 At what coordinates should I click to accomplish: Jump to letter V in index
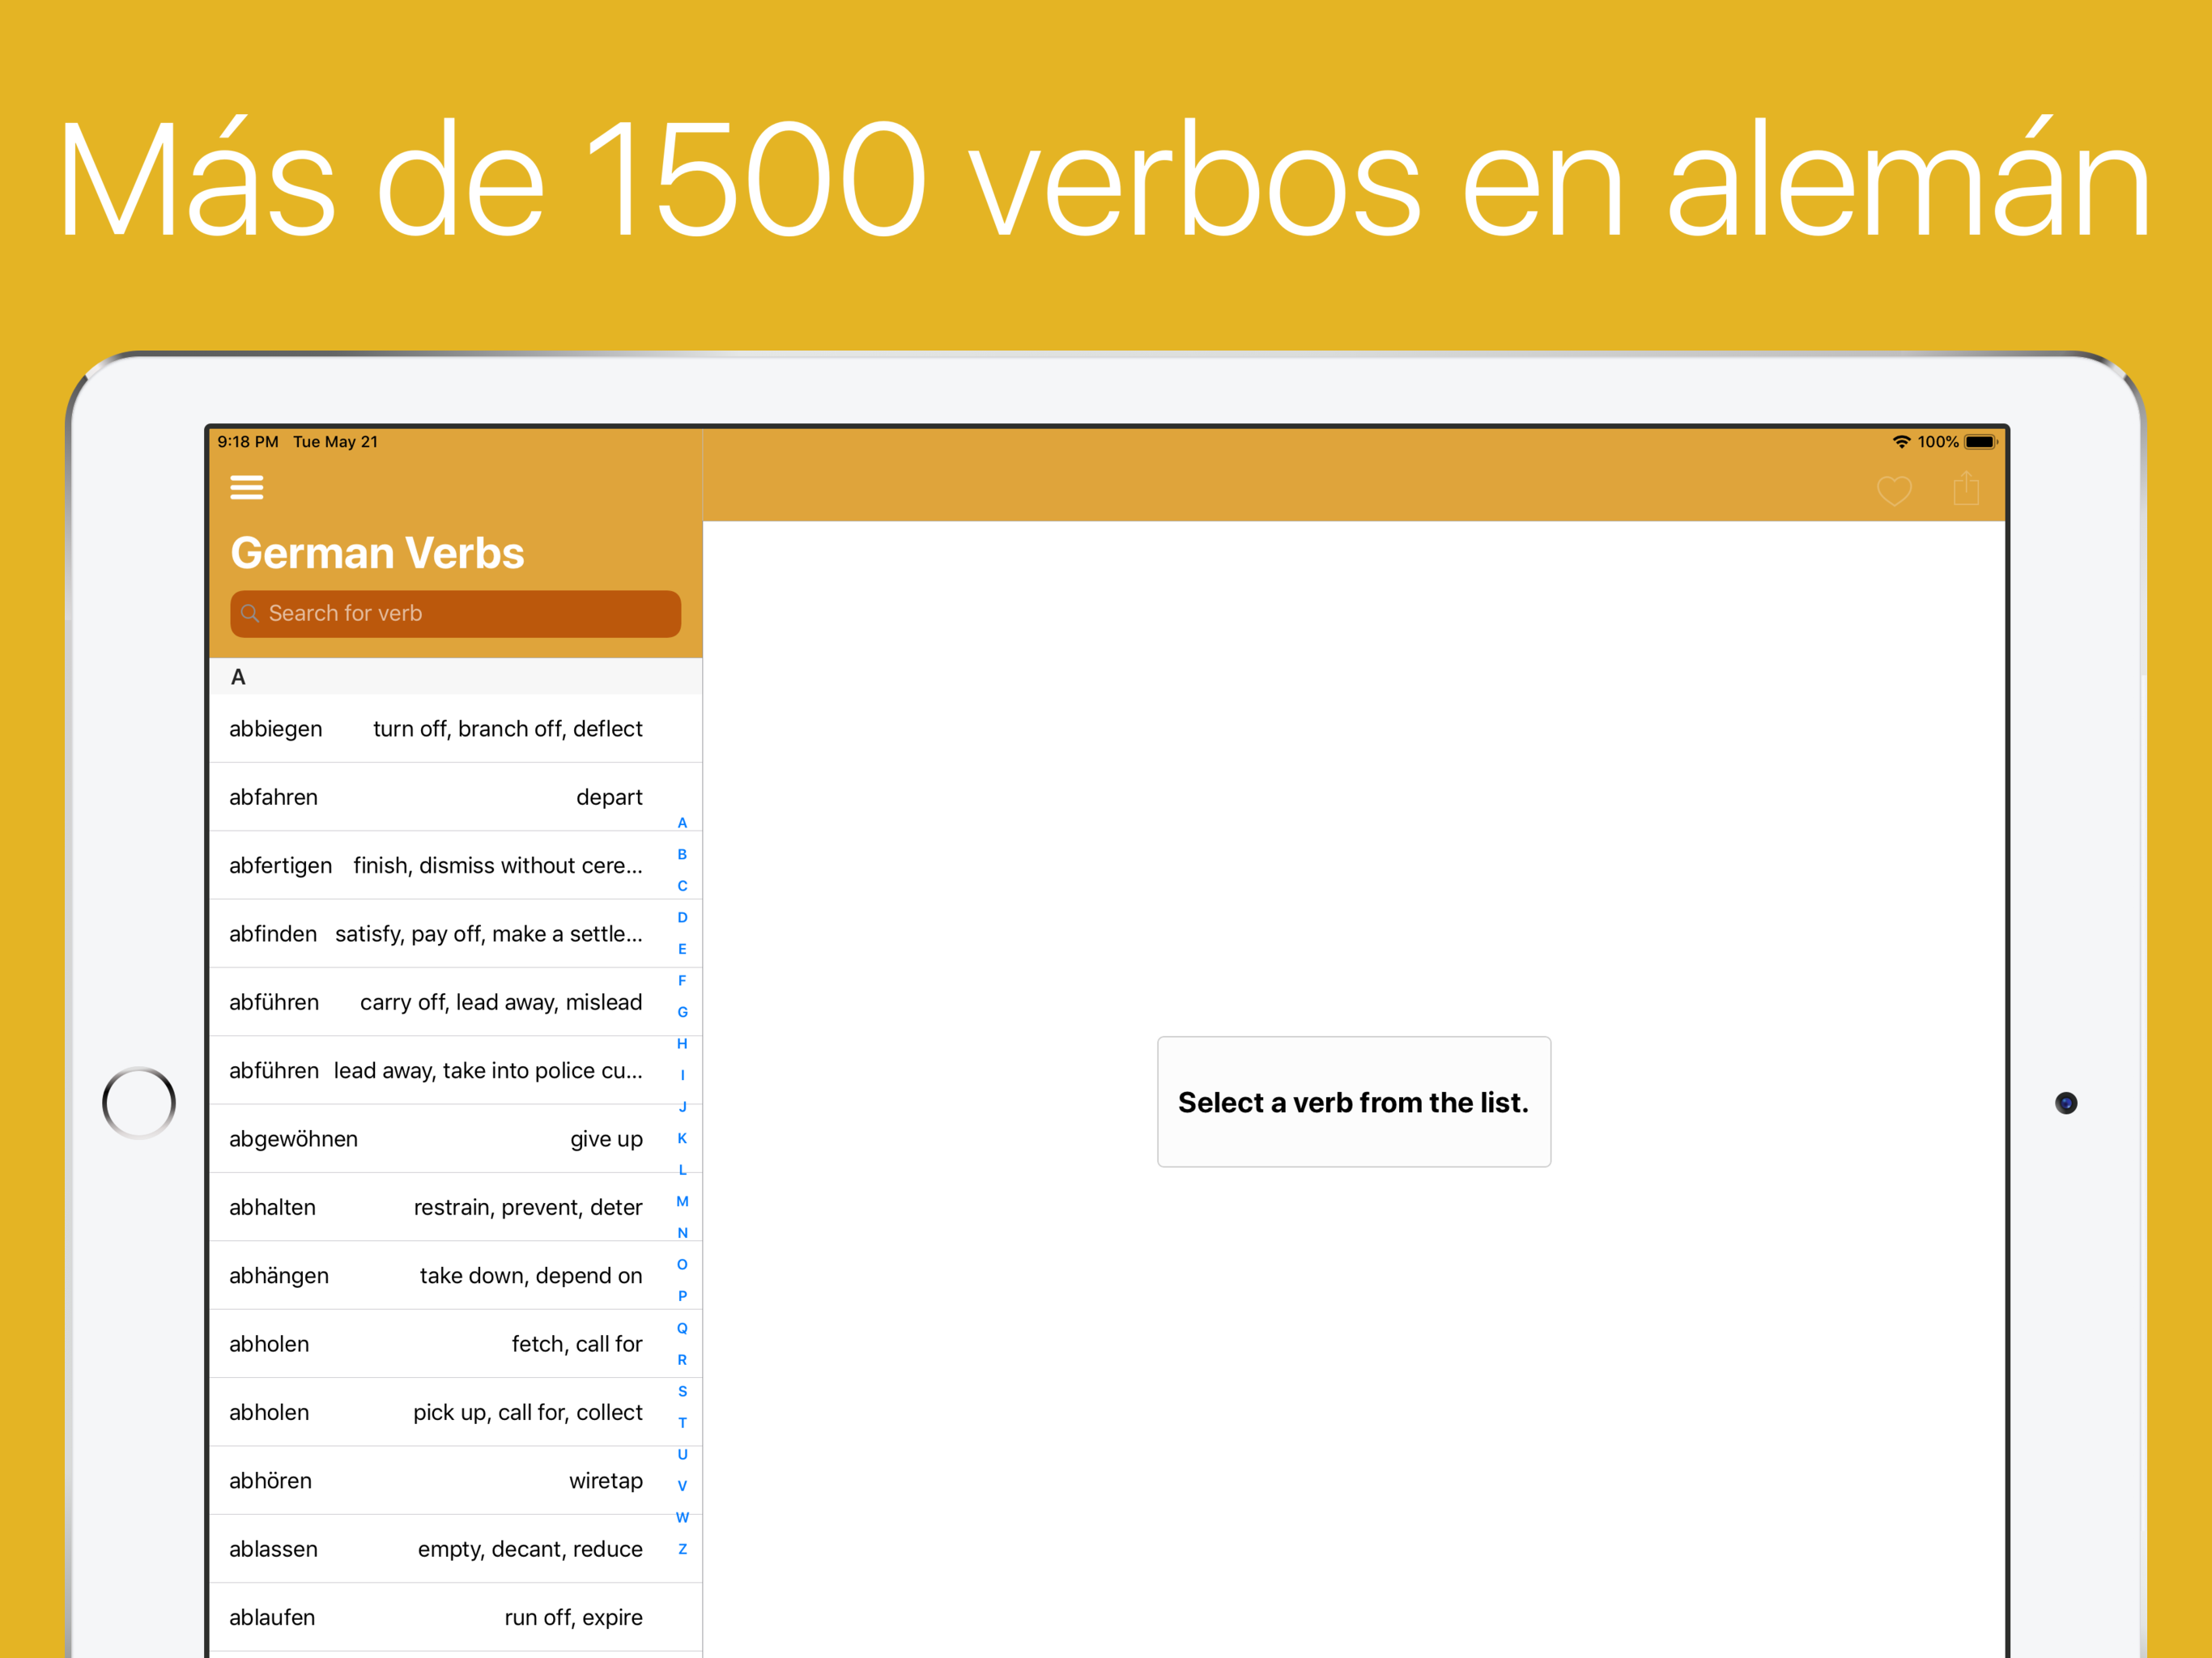[x=682, y=1485]
